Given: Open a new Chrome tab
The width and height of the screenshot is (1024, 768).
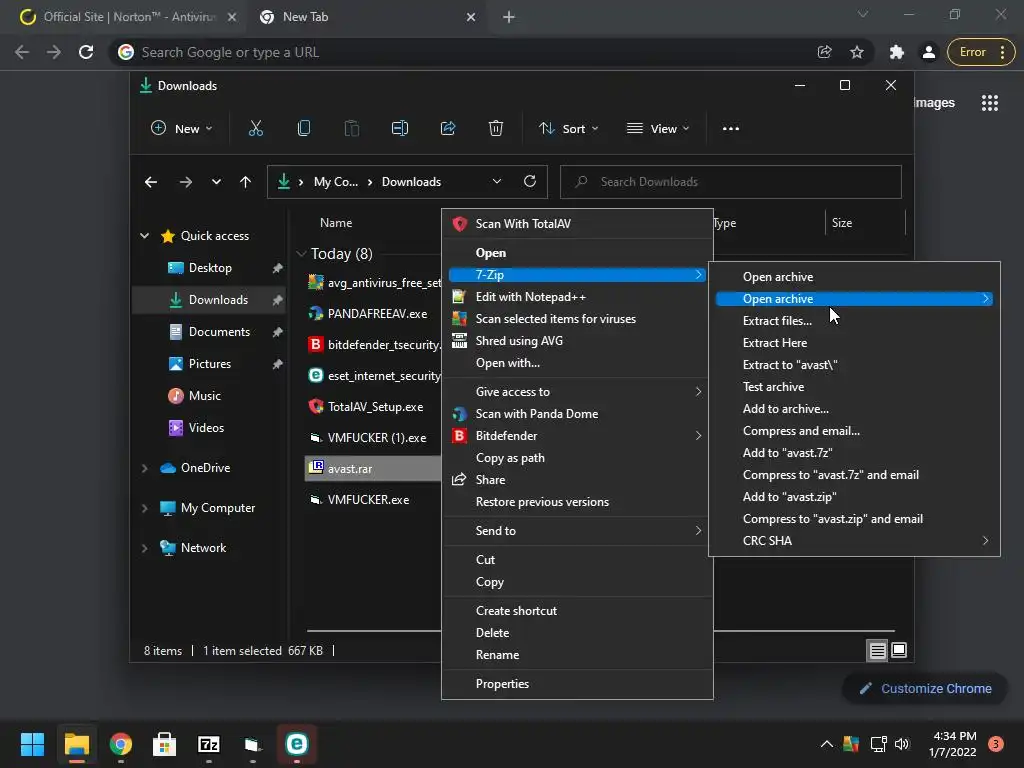Looking at the screenshot, I should [x=509, y=17].
